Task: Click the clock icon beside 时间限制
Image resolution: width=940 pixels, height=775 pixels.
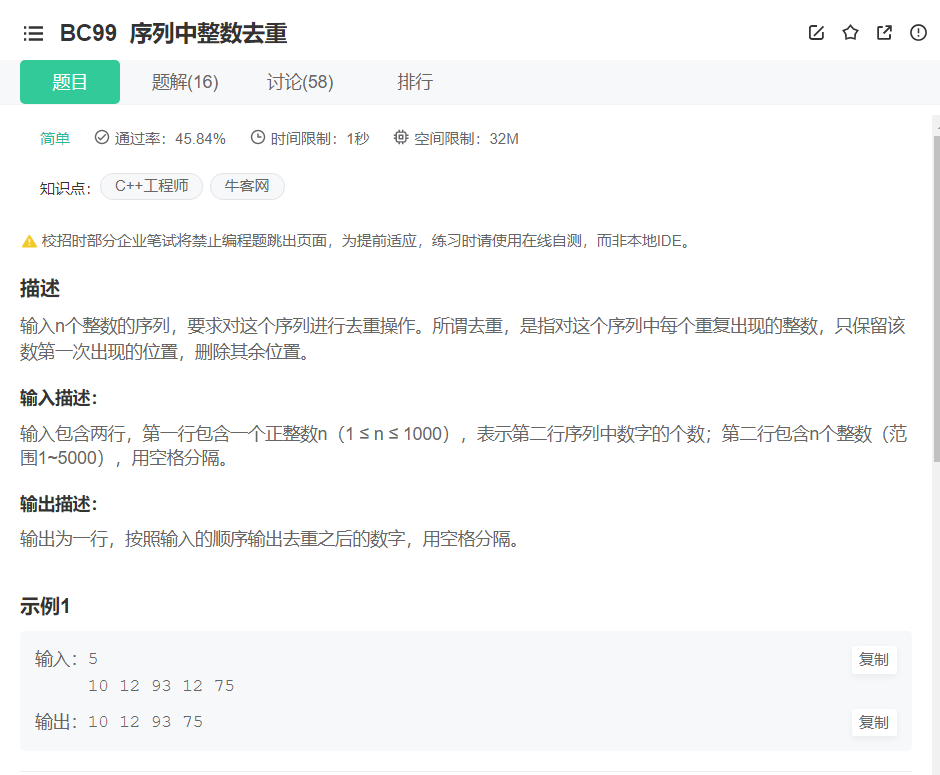Action: click(258, 138)
